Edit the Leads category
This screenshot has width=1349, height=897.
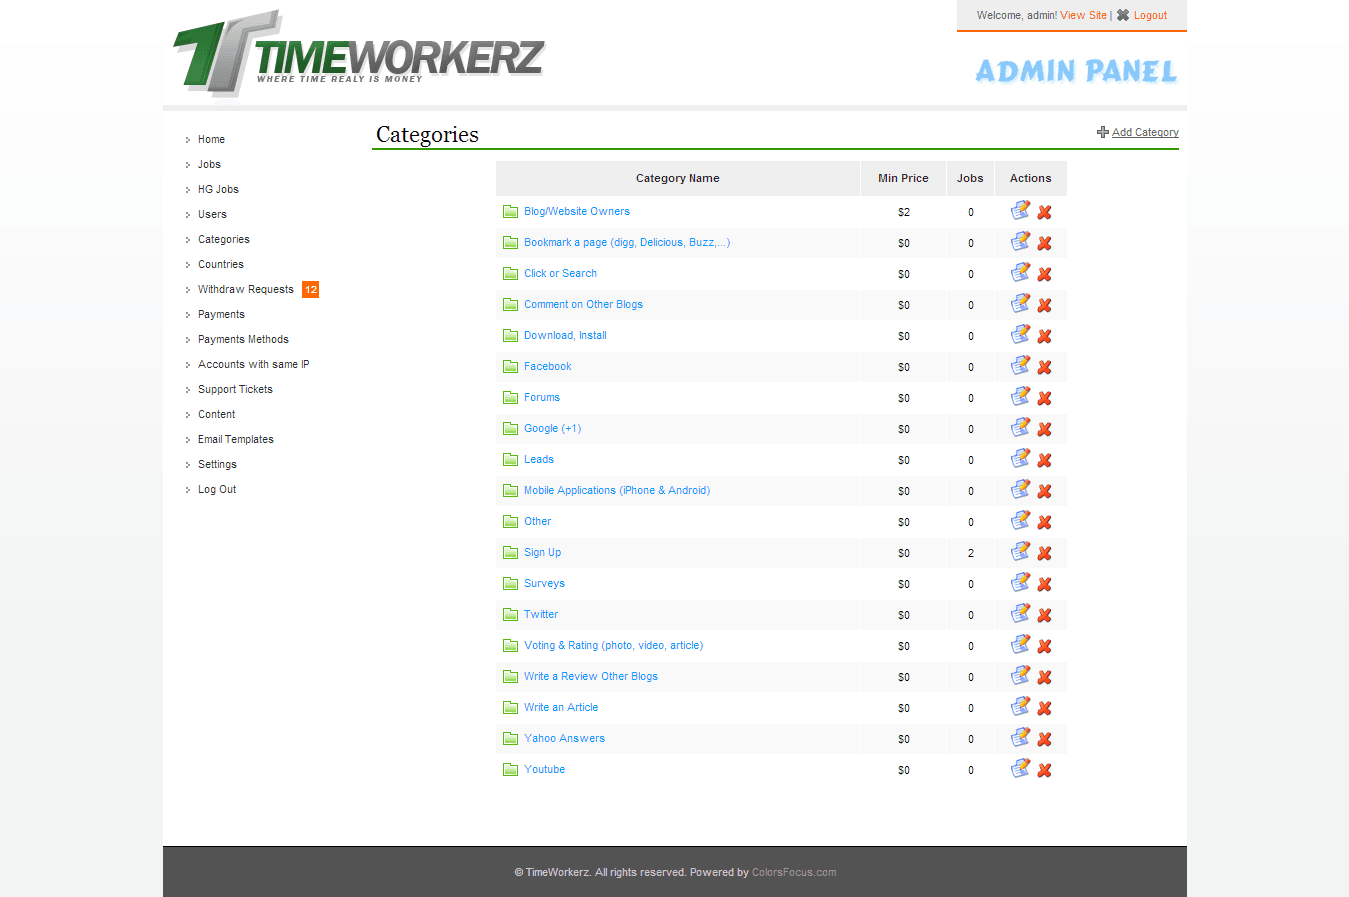pyautogui.click(x=1020, y=459)
